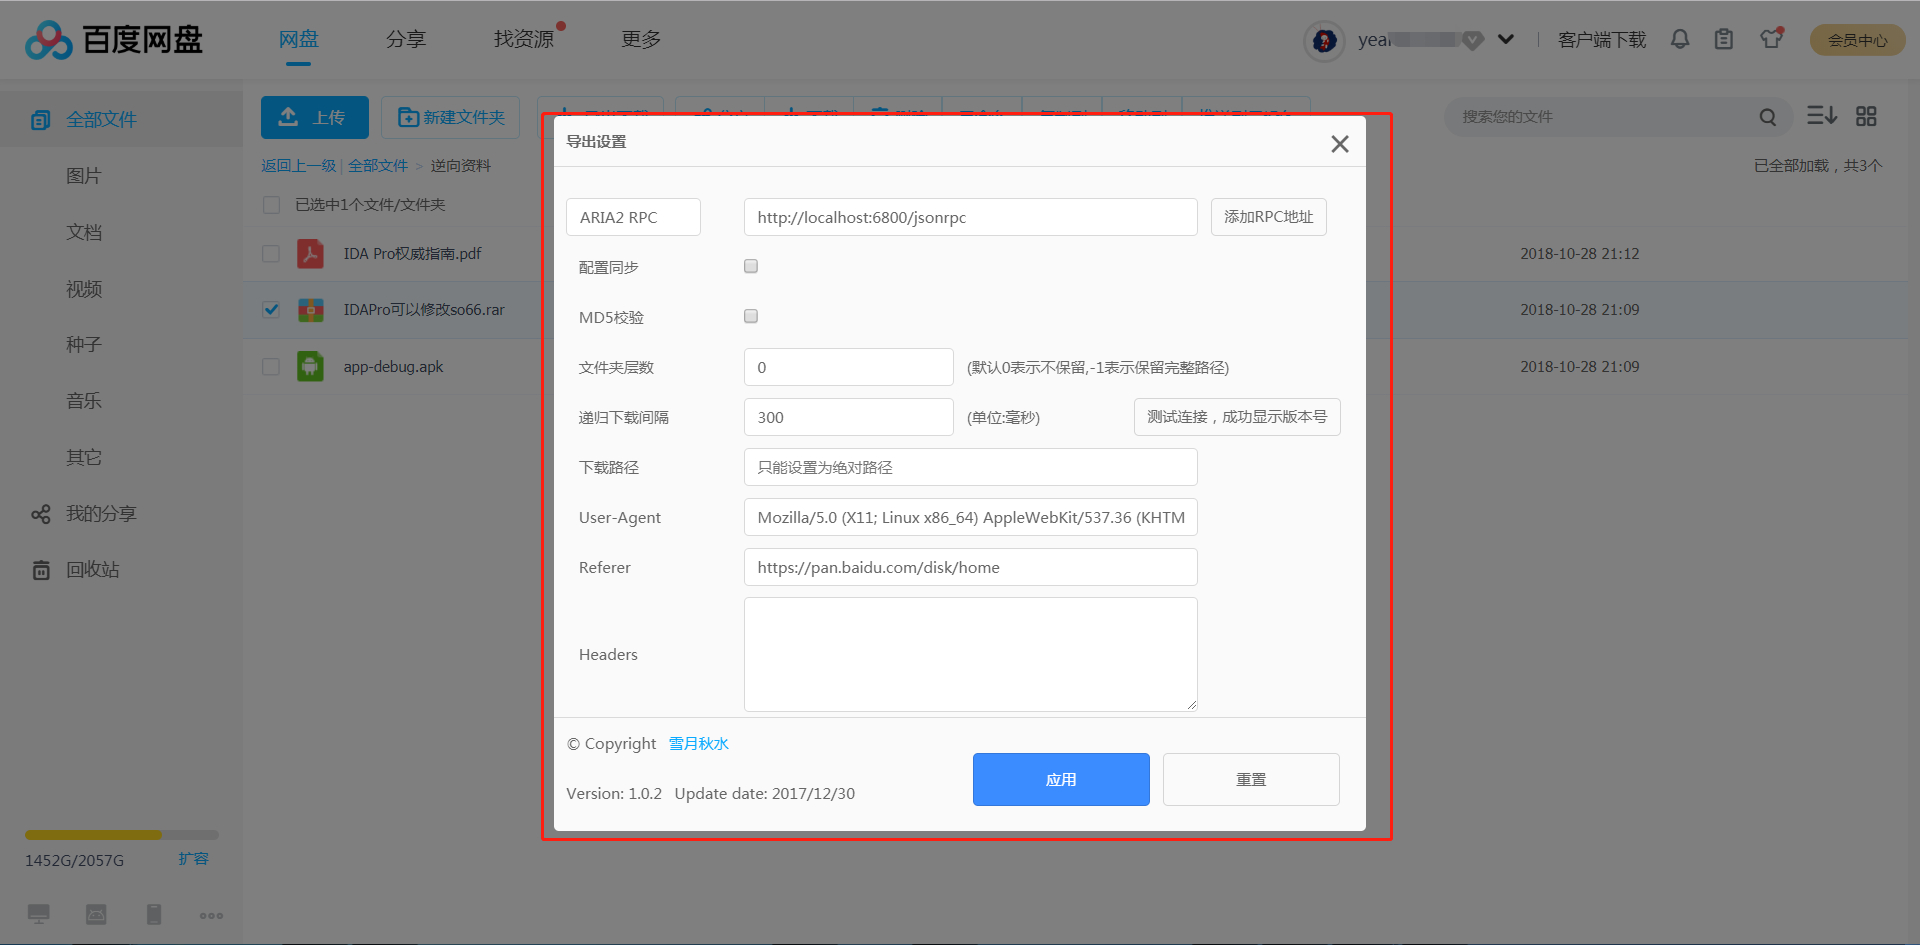Select 图片 in the sidebar
Image resolution: width=1920 pixels, height=945 pixels.
[x=84, y=176]
